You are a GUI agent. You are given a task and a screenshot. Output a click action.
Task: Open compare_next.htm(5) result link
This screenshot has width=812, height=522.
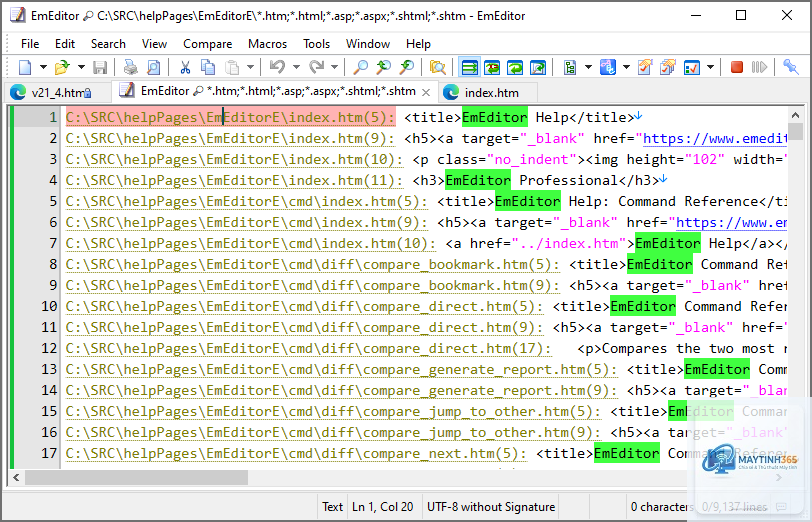click(x=296, y=454)
